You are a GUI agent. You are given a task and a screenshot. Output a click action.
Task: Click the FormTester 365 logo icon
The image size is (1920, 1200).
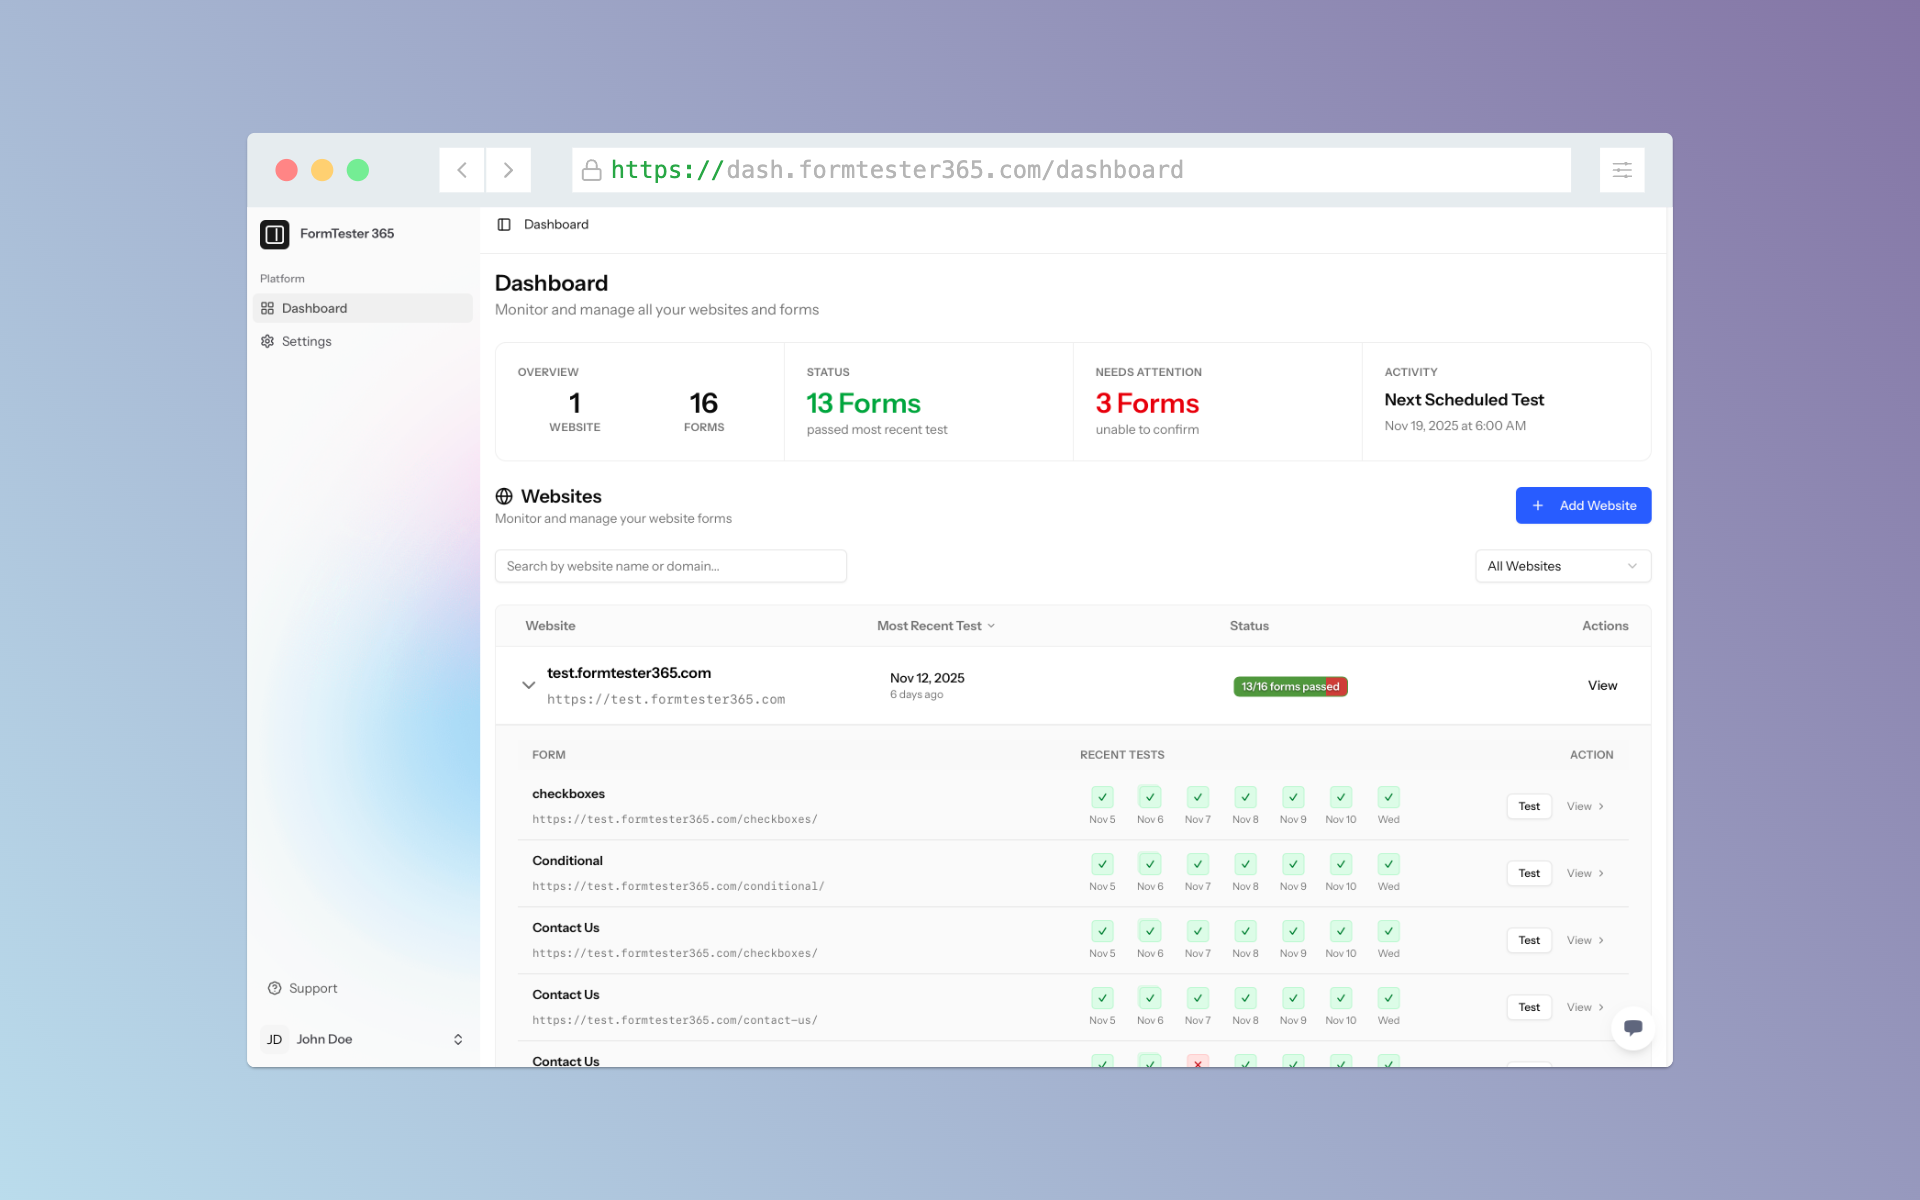274,234
